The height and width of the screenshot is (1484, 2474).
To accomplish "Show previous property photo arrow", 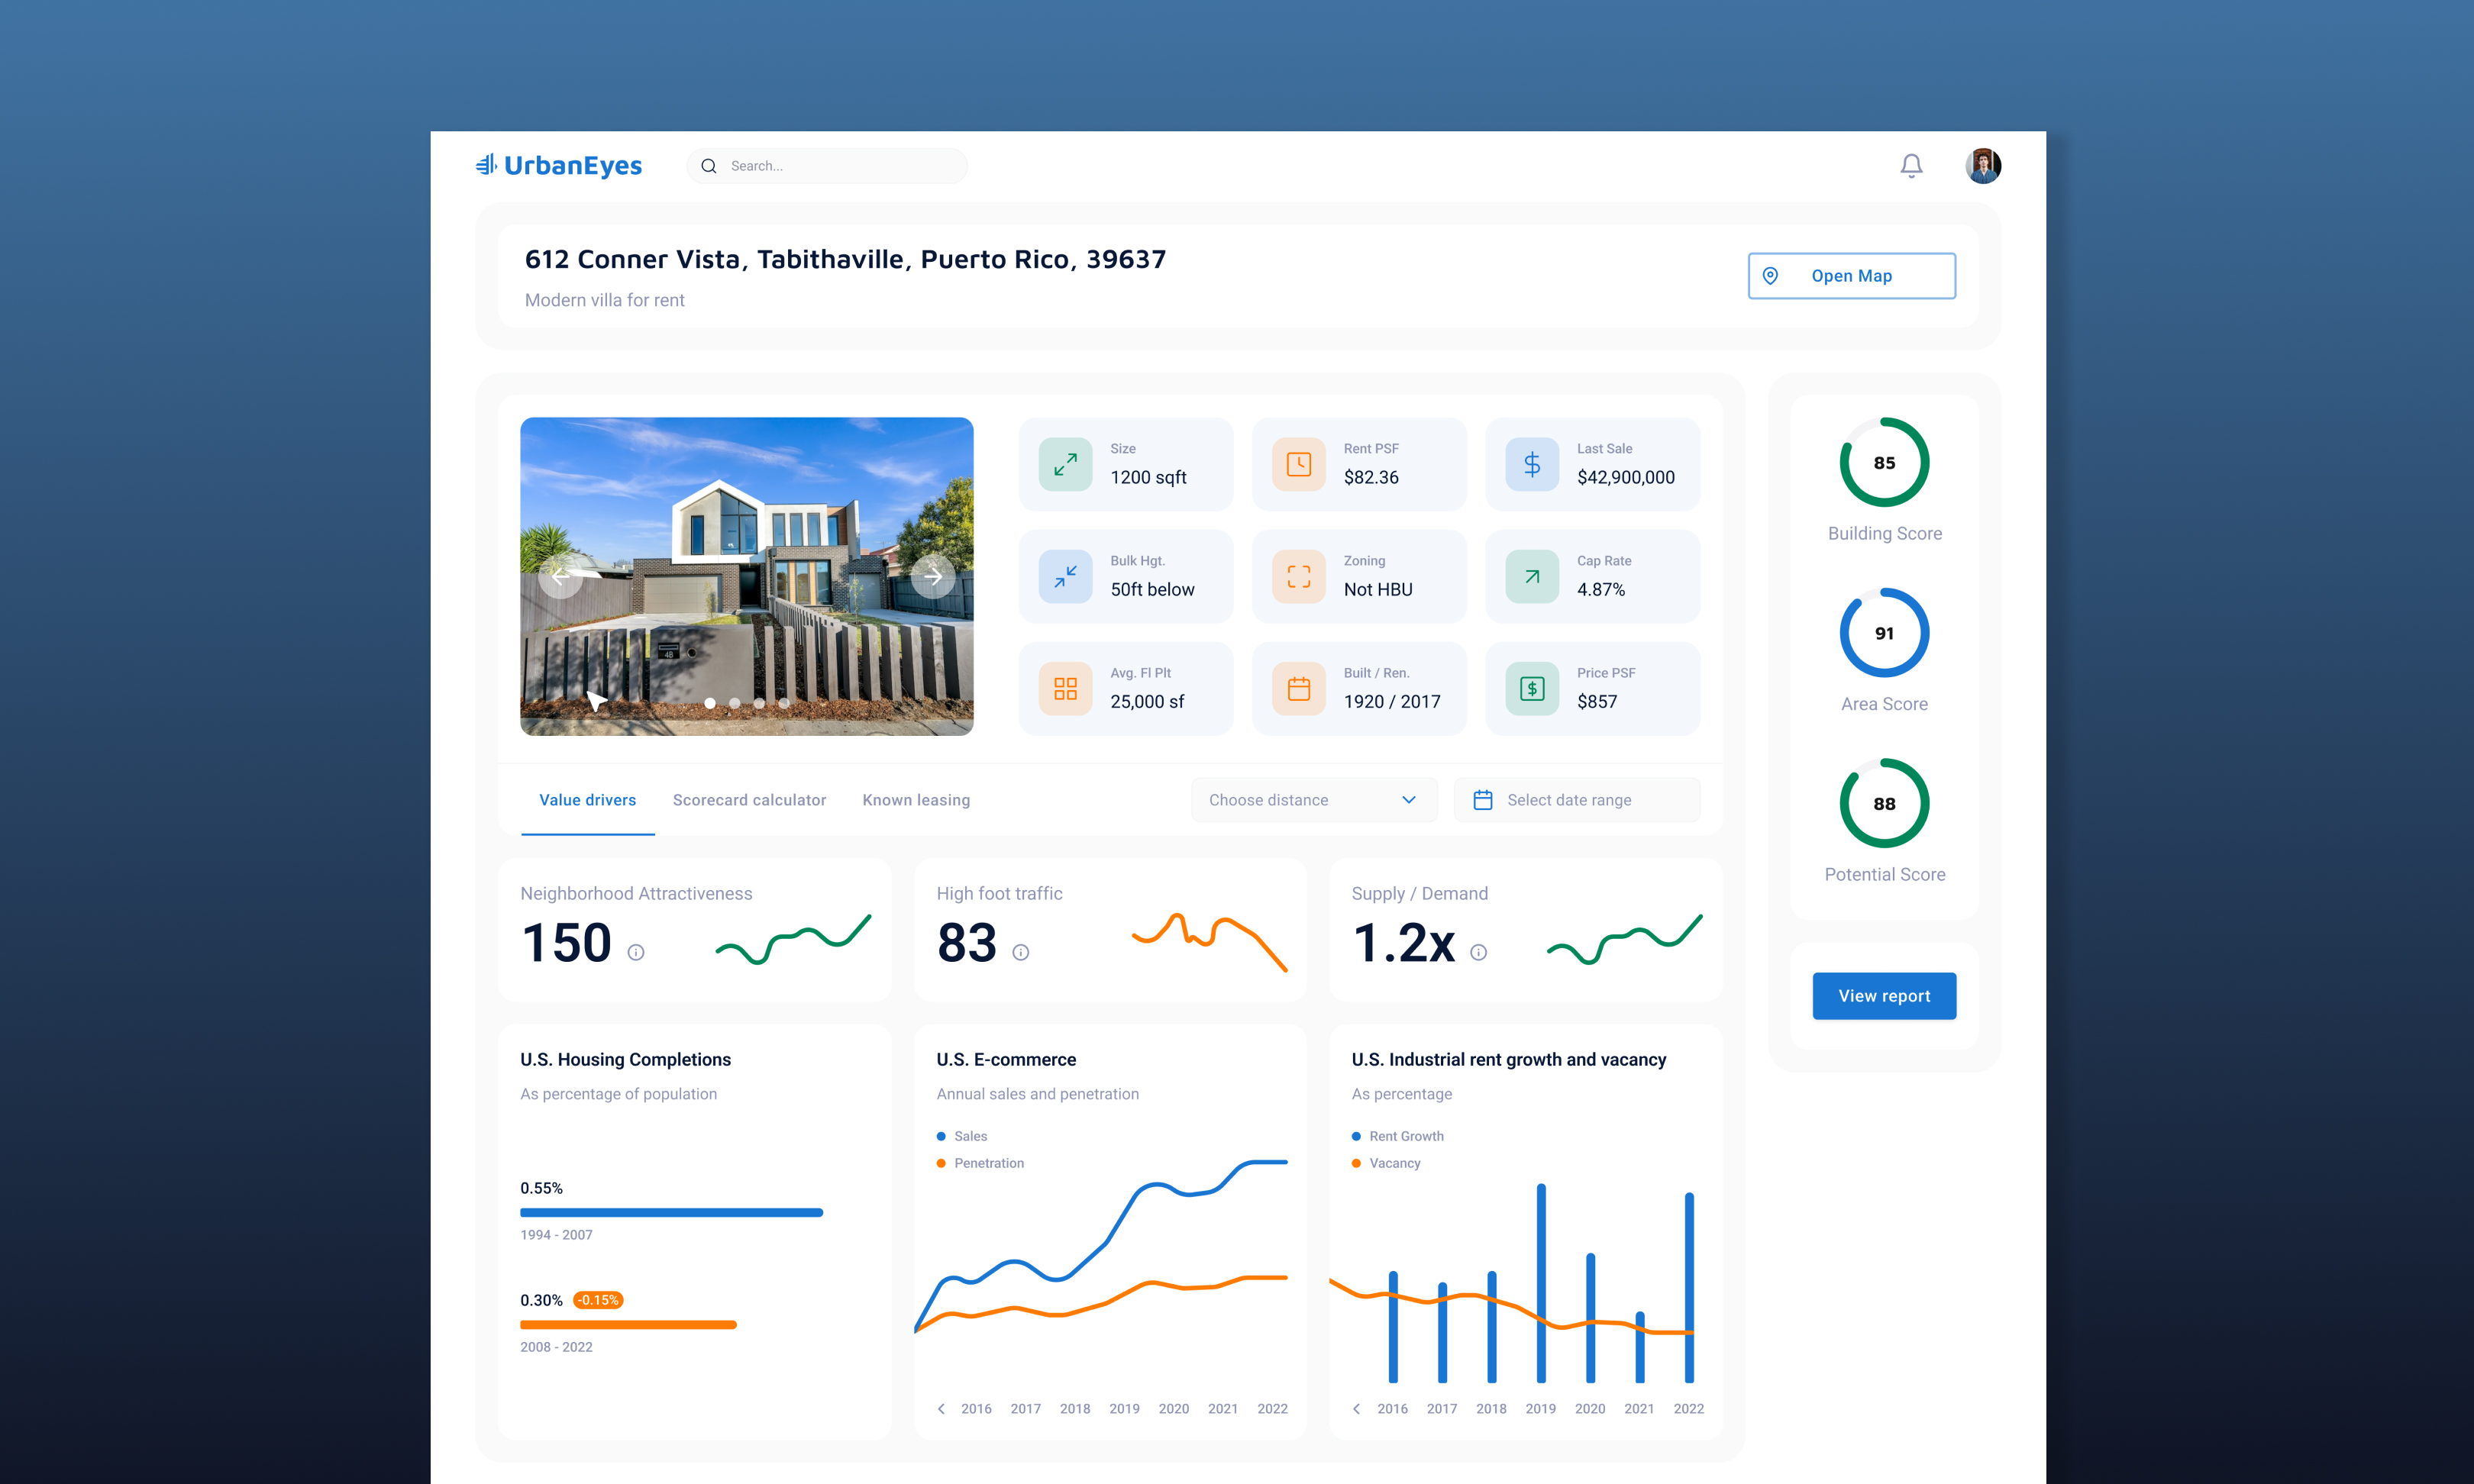I will pyautogui.click(x=561, y=576).
